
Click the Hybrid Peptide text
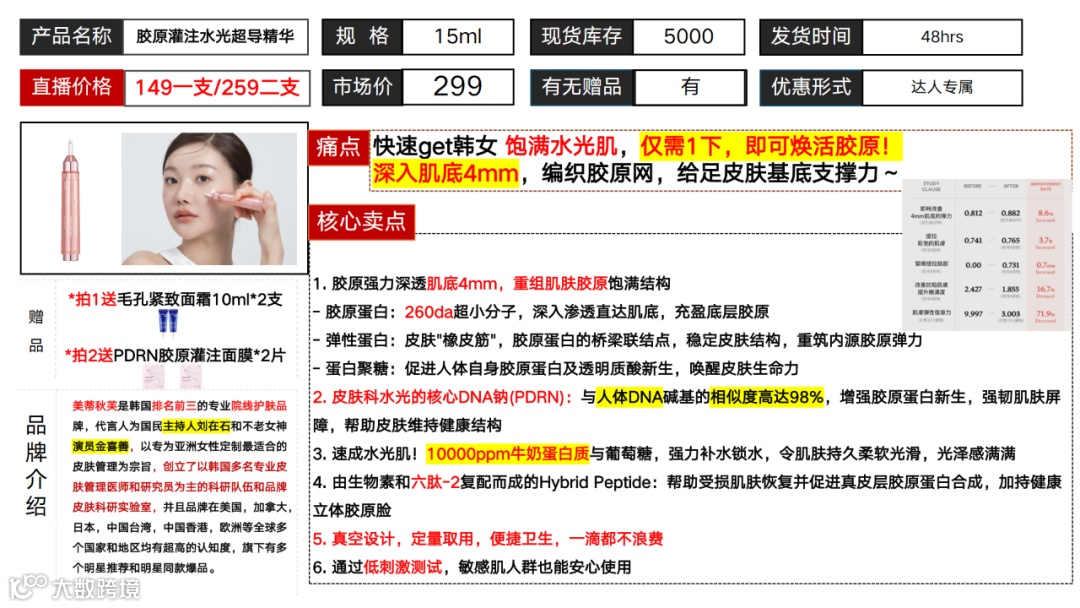[x=595, y=482]
